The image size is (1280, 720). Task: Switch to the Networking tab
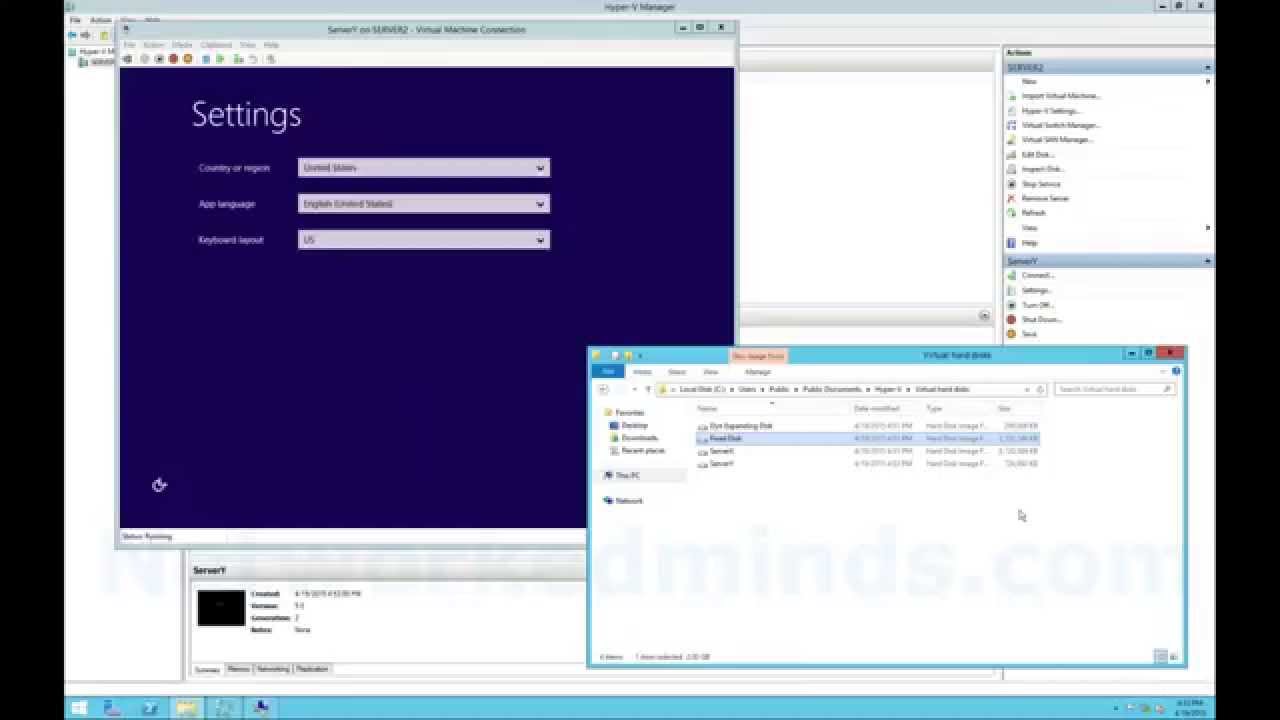point(273,669)
